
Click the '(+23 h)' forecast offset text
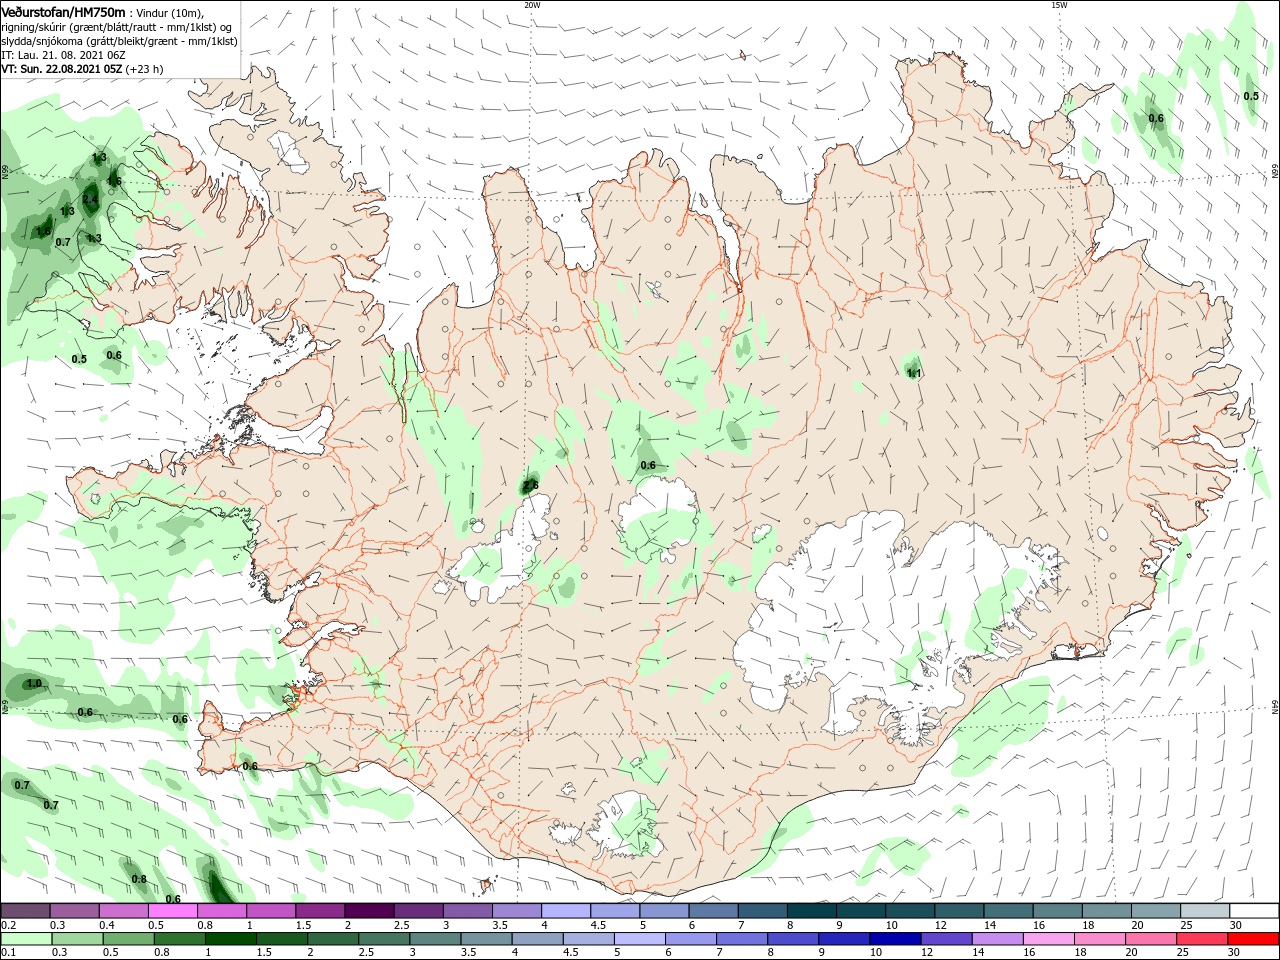coord(145,69)
